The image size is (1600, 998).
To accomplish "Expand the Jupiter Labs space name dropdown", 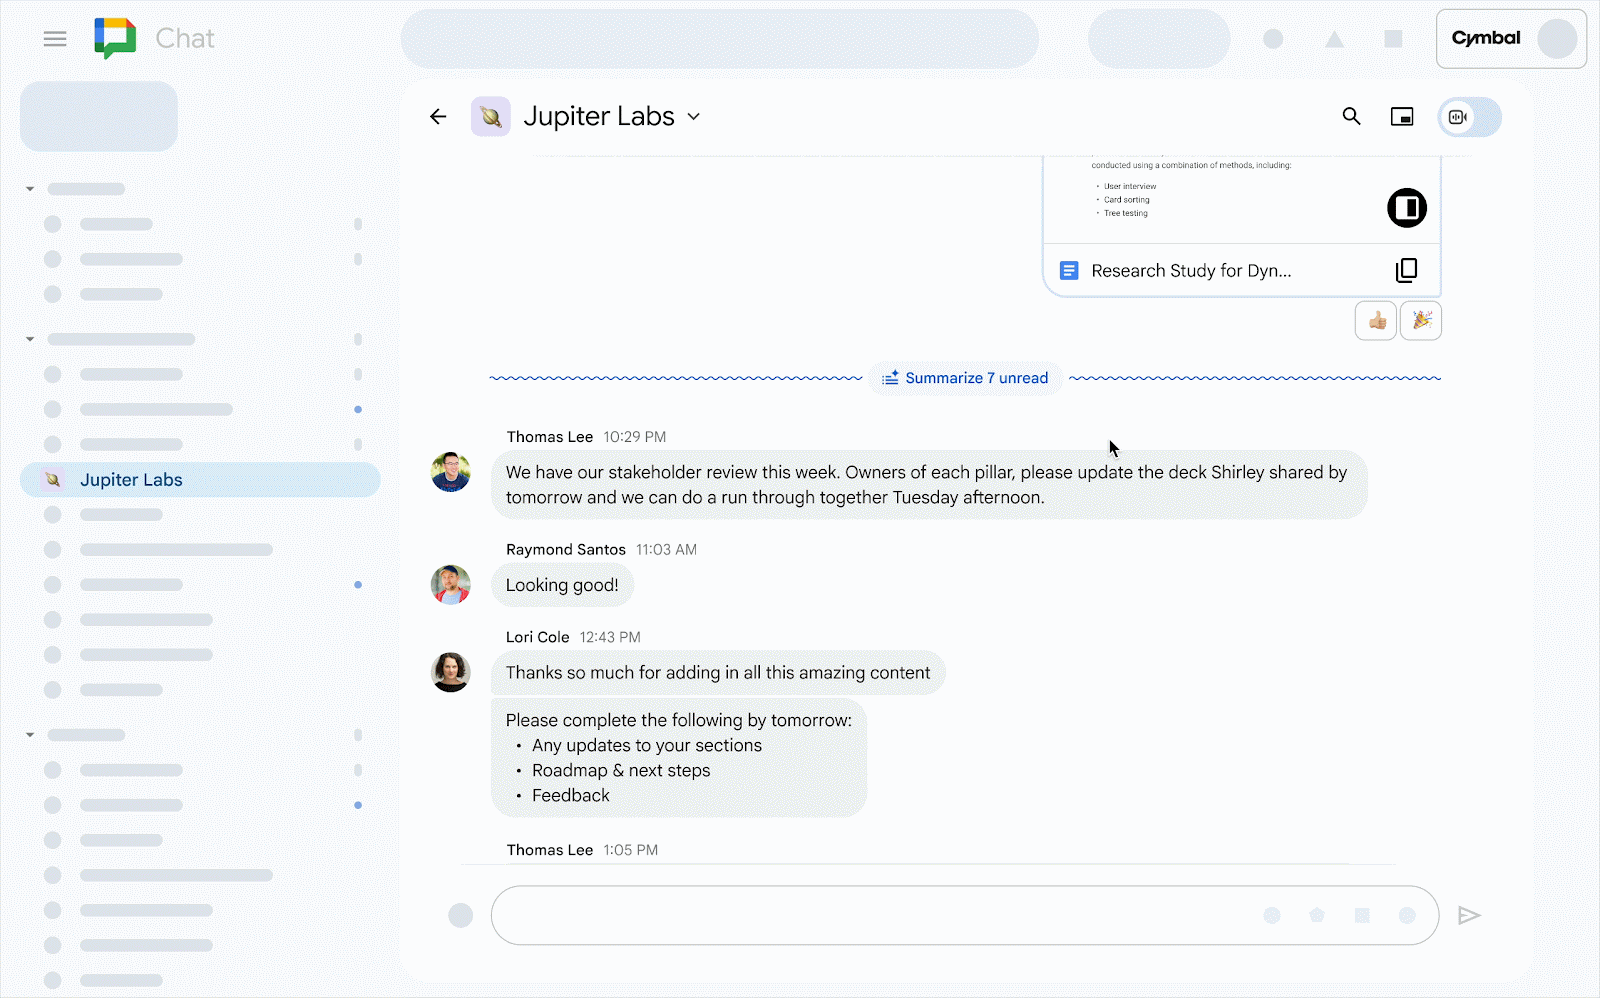I will [x=694, y=117].
